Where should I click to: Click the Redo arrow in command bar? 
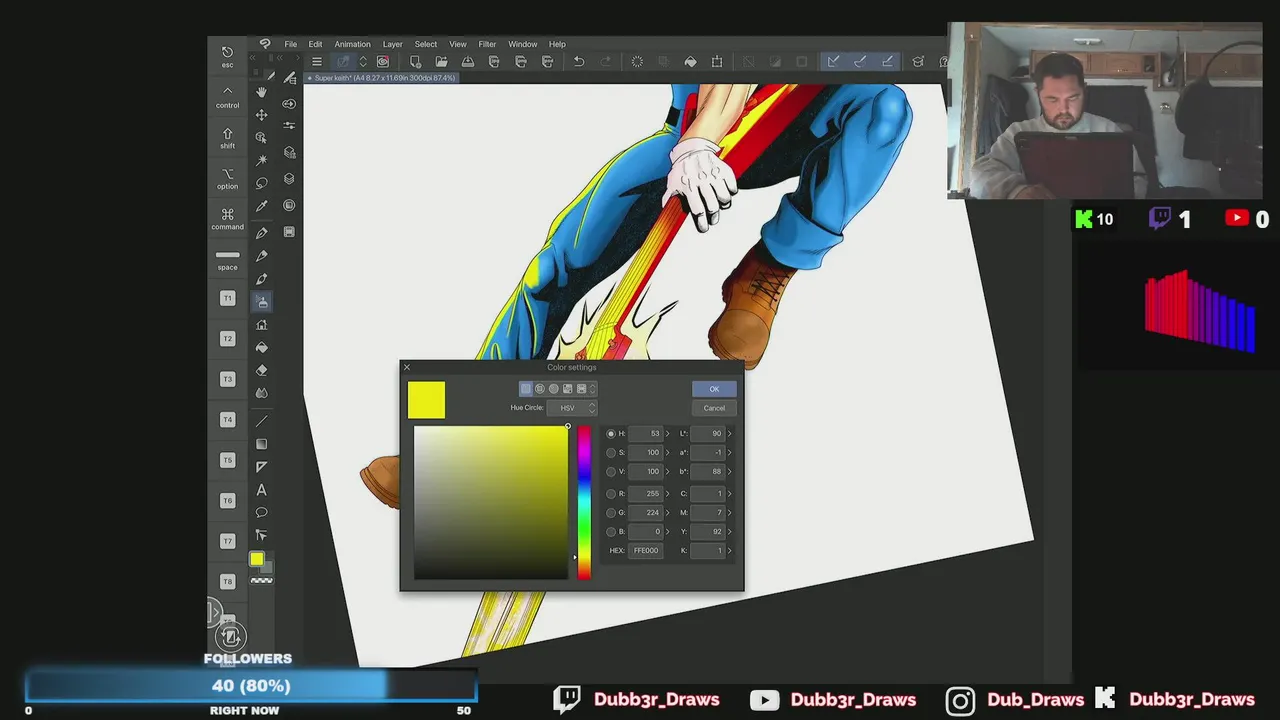coord(605,62)
